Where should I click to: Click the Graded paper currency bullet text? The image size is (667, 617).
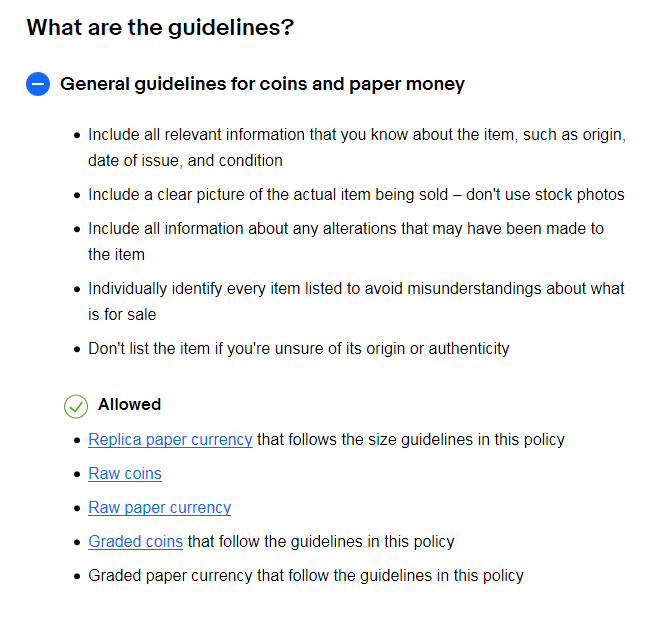pos(306,576)
